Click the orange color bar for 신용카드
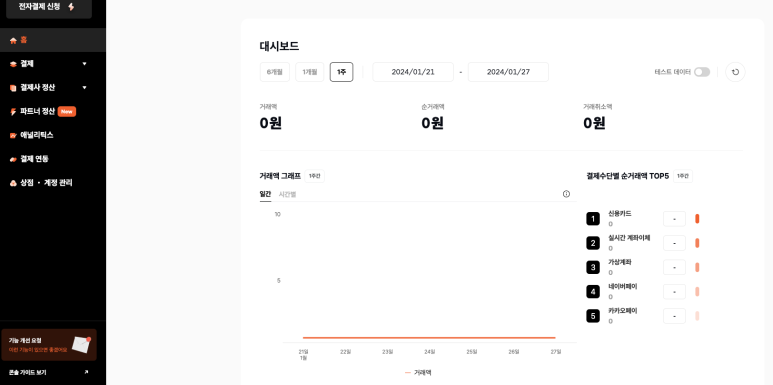 (697, 219)
